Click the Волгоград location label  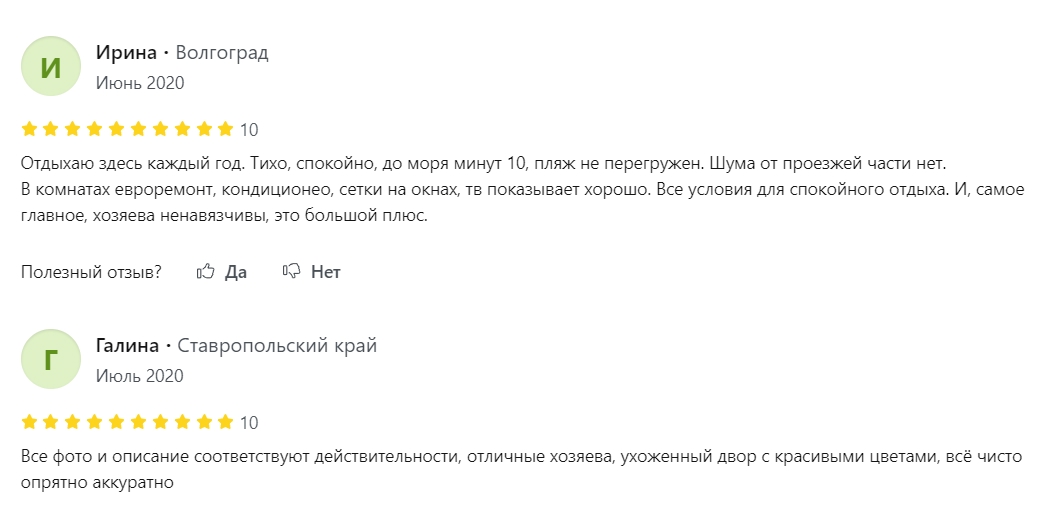[x=222, y=53]
